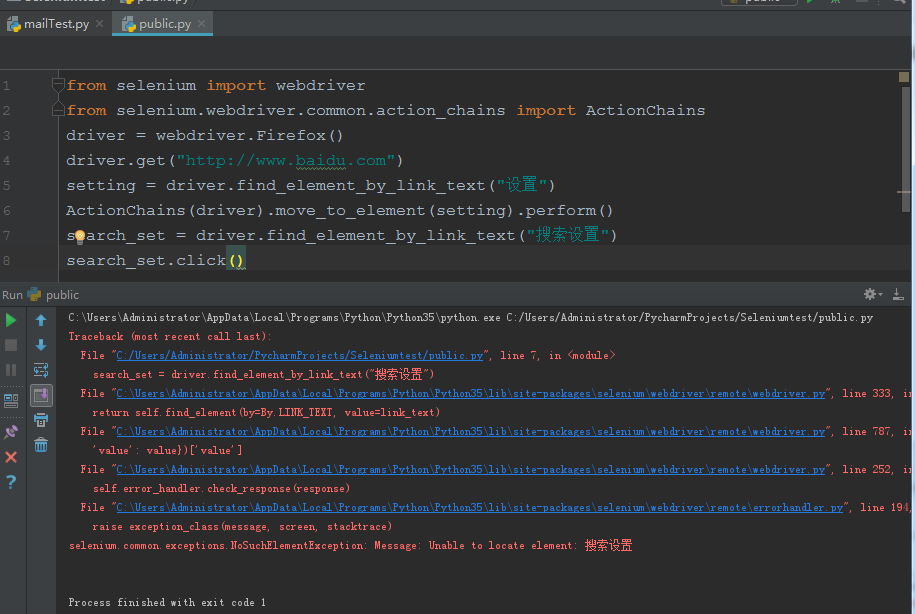Open the errorhandler.py line 194 link
The height and width of the screenshot is (614, 915).
[480, 507]
